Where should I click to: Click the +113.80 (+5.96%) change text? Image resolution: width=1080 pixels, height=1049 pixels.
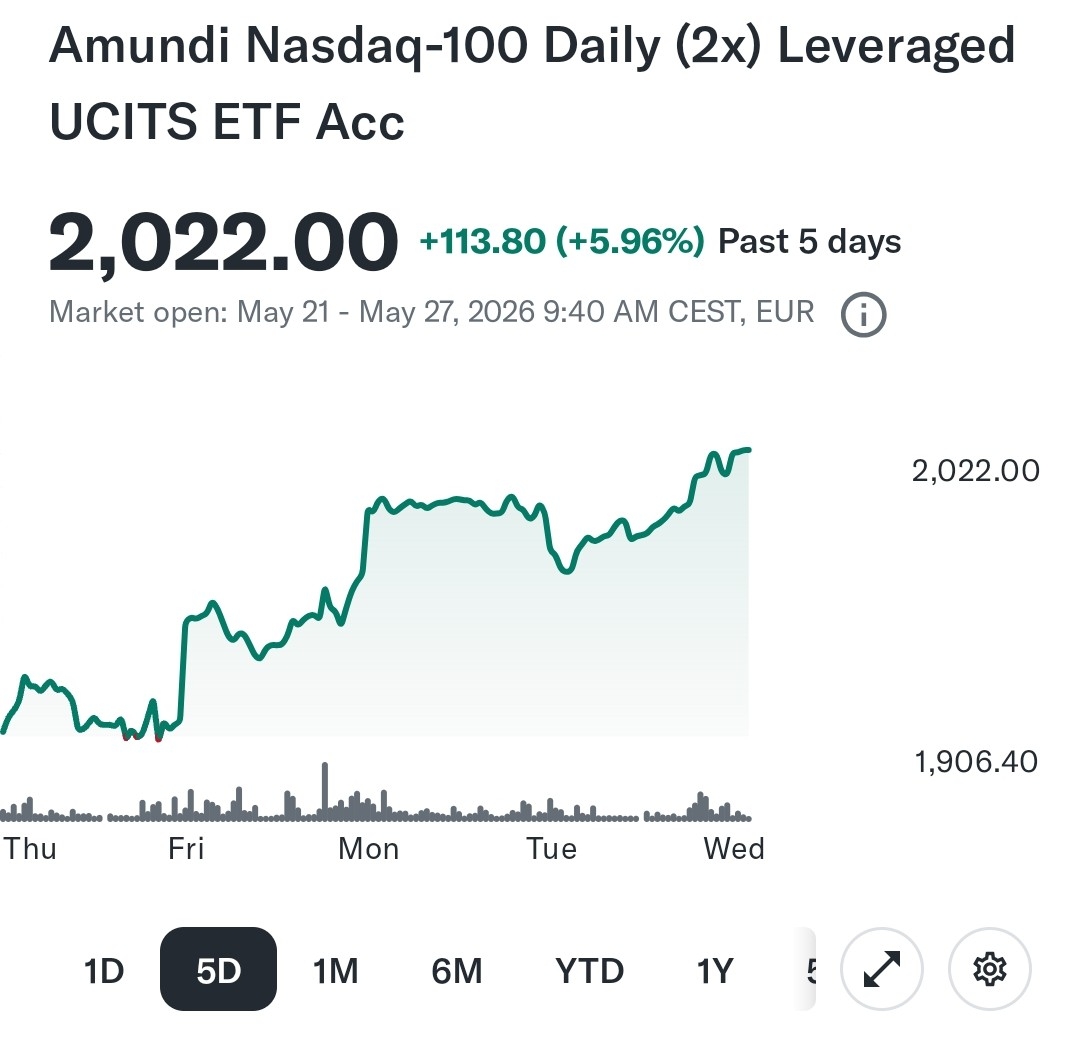(562, 241)
